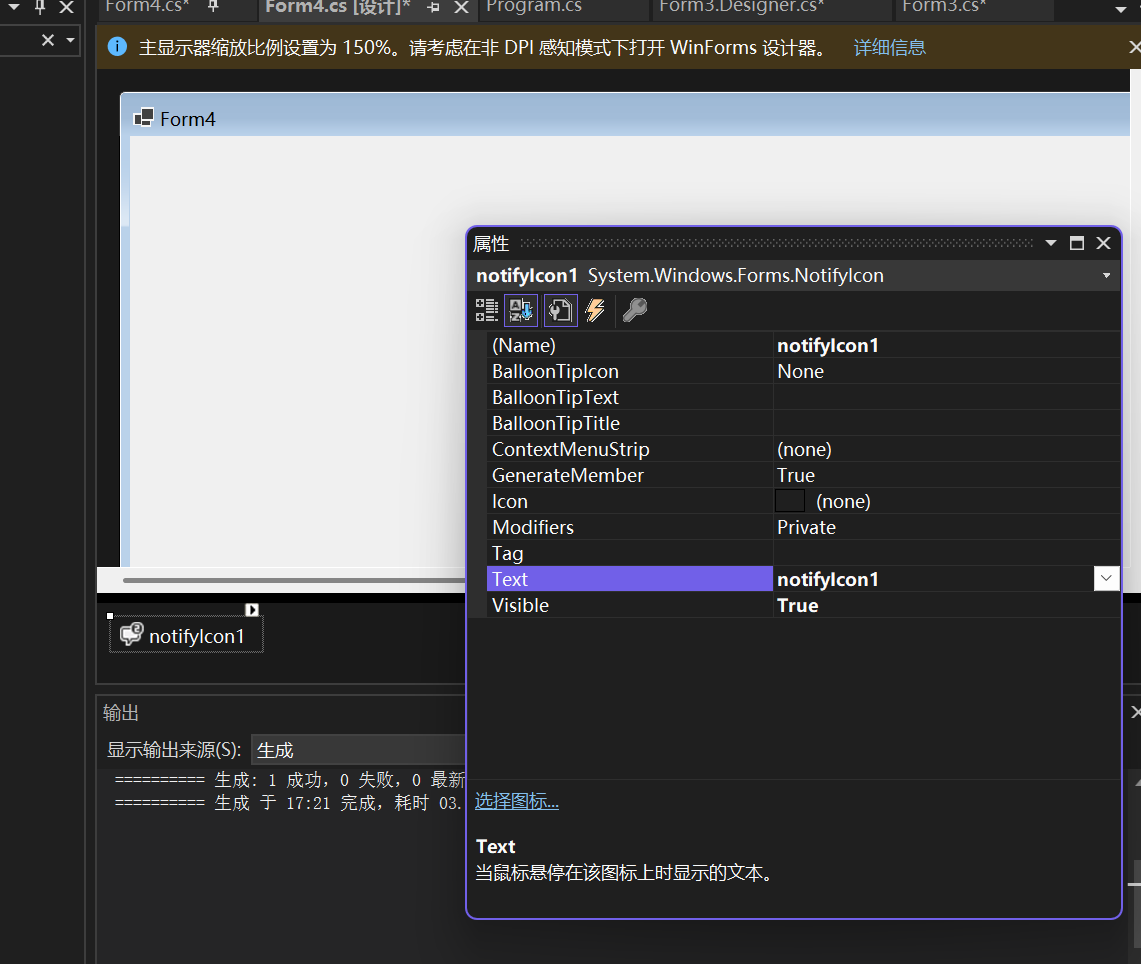This screenshot has height=964, width=1141.
Task: Switch to the Program.cs tab
Action: pos(536,6)
